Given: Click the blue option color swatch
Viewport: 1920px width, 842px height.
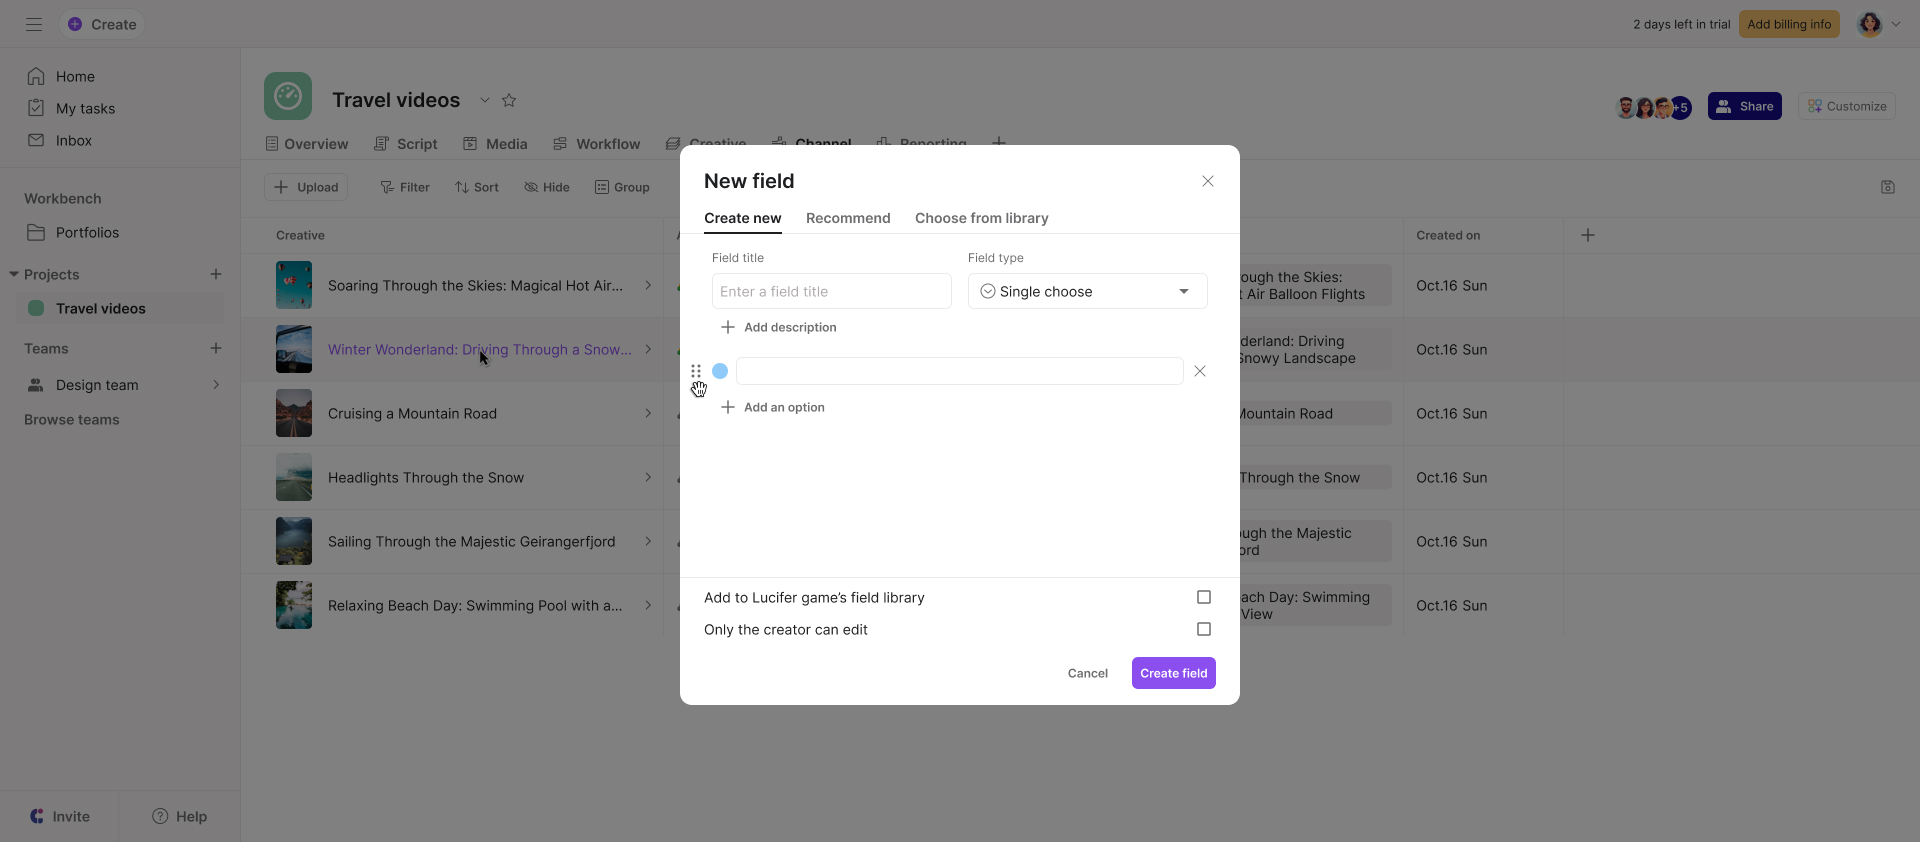Looking at the screenshot, I should pos(720,371).
